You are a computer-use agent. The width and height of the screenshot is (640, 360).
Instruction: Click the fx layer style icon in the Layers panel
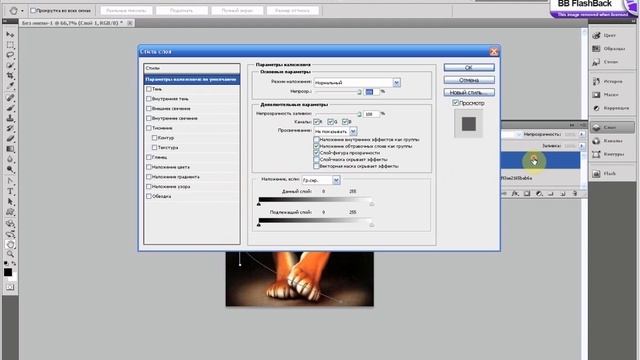pos(515,193)
